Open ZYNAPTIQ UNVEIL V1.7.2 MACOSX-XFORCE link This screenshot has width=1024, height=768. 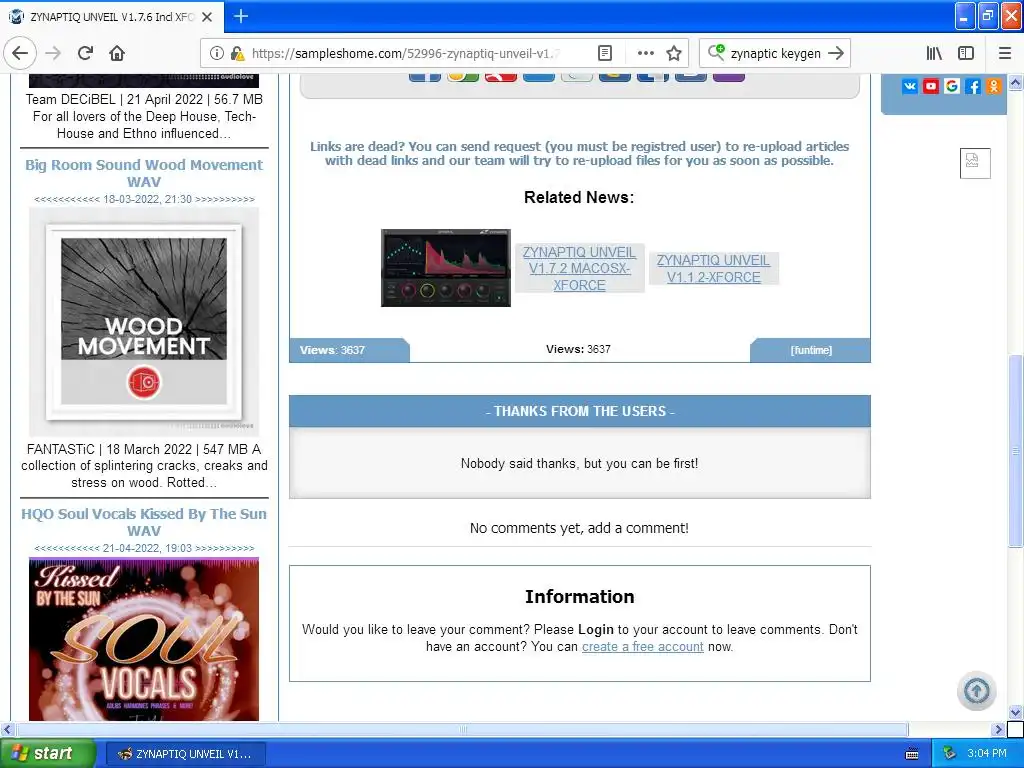coord(579,268)
